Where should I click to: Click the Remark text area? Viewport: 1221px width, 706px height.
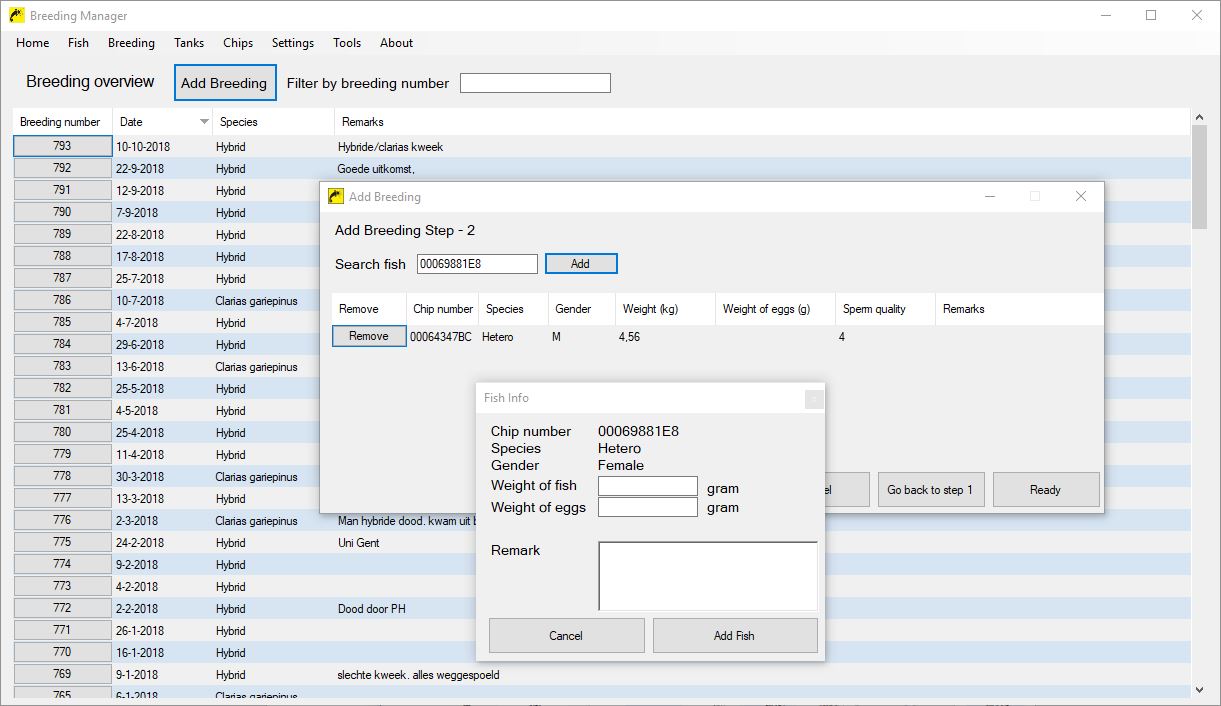(x=707, y=578)
